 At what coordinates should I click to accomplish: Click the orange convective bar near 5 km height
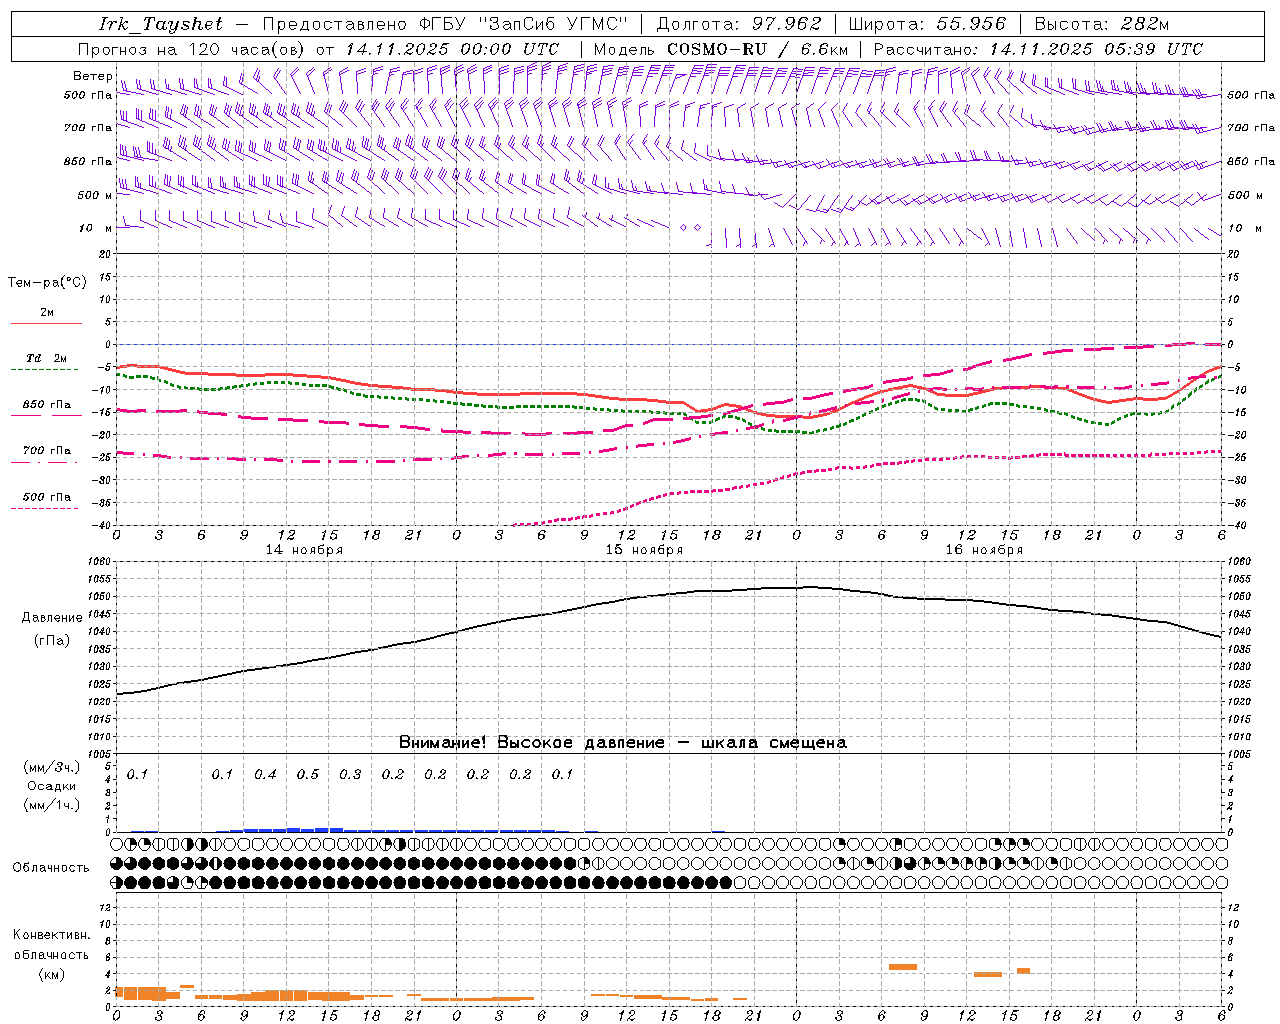903,966
